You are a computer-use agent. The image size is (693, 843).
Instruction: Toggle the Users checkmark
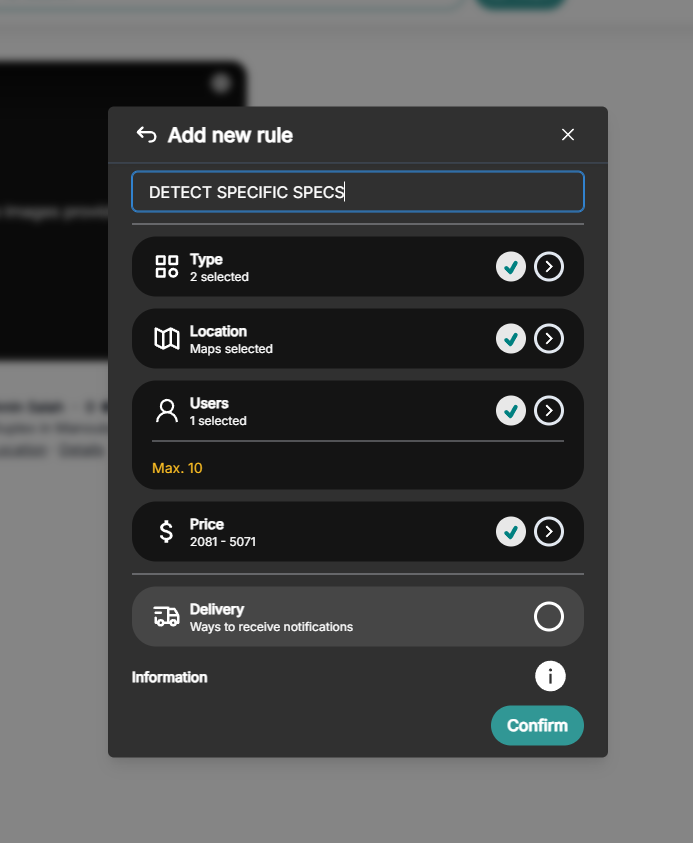coord(511,411)
